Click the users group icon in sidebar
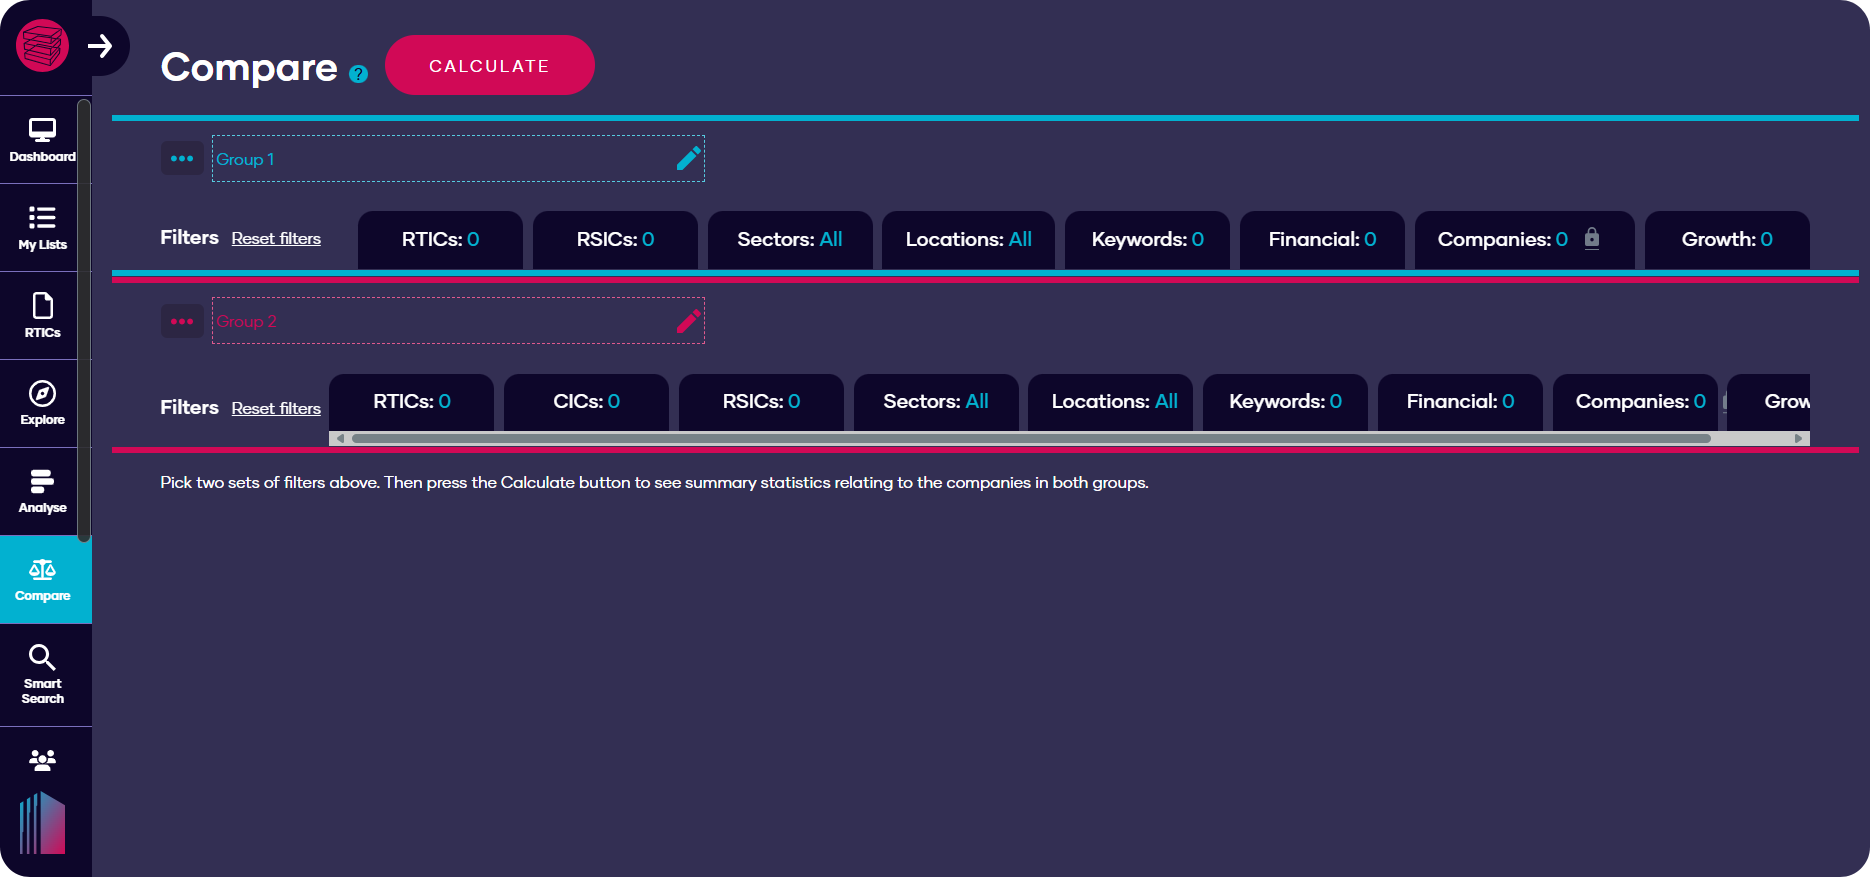Image resolution: width=1870 pixels, height=877 pixels. 42,760
